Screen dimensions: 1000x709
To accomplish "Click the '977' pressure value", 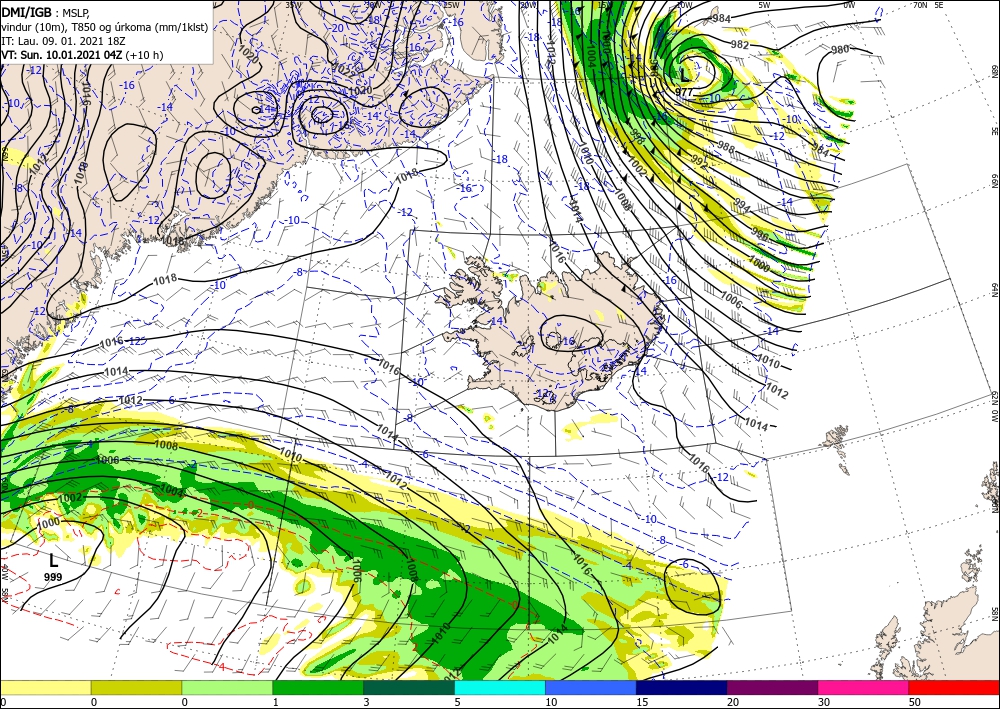I will click(x=684, y=92).
